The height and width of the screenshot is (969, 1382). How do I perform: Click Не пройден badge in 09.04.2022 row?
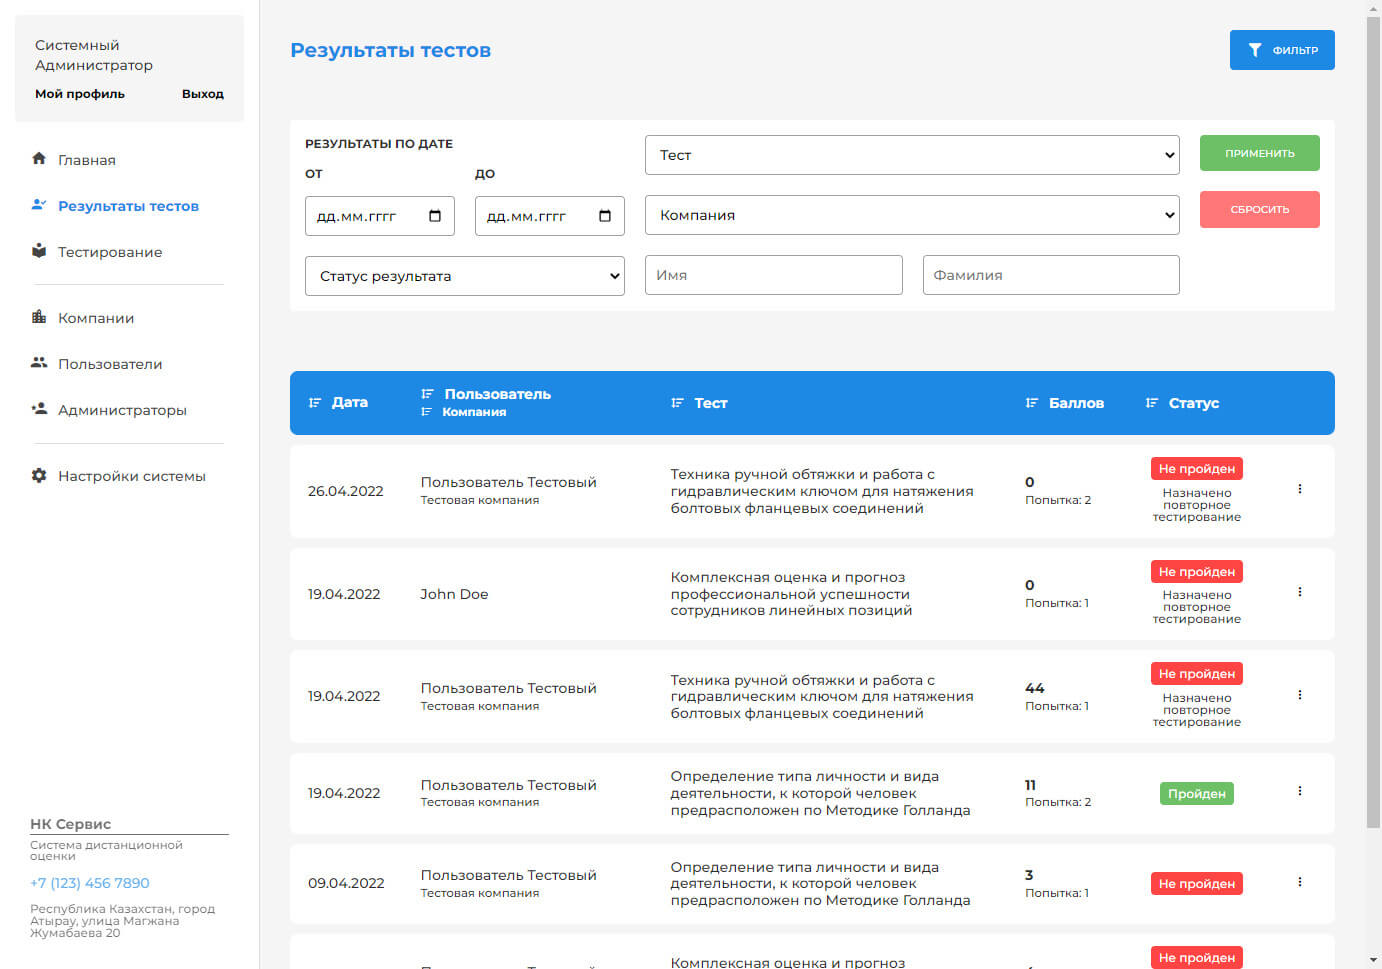pyautogui.click(x=1197, y=883)
